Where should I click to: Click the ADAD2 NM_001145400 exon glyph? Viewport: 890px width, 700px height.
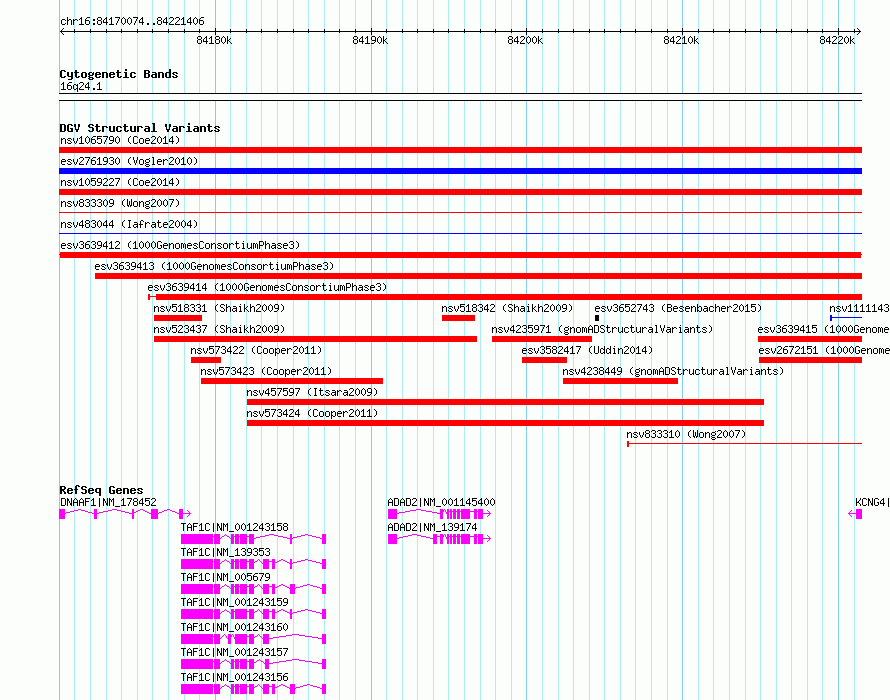pos(439,514)
